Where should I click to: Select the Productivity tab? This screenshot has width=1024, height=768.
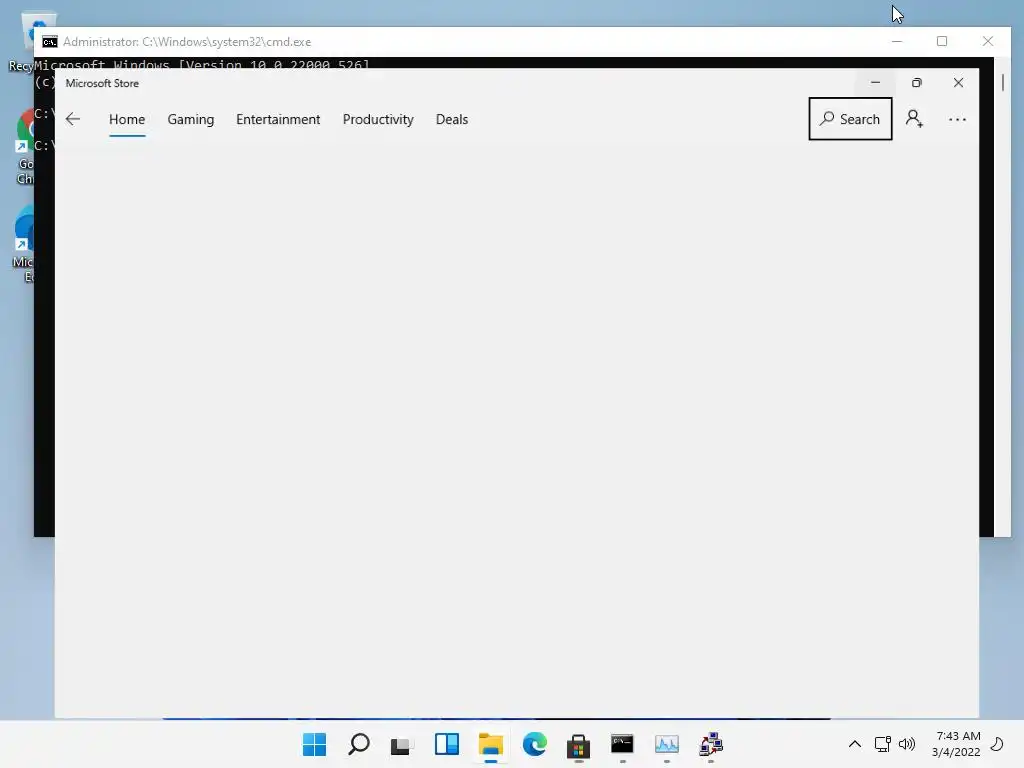[x=378, y=120]
